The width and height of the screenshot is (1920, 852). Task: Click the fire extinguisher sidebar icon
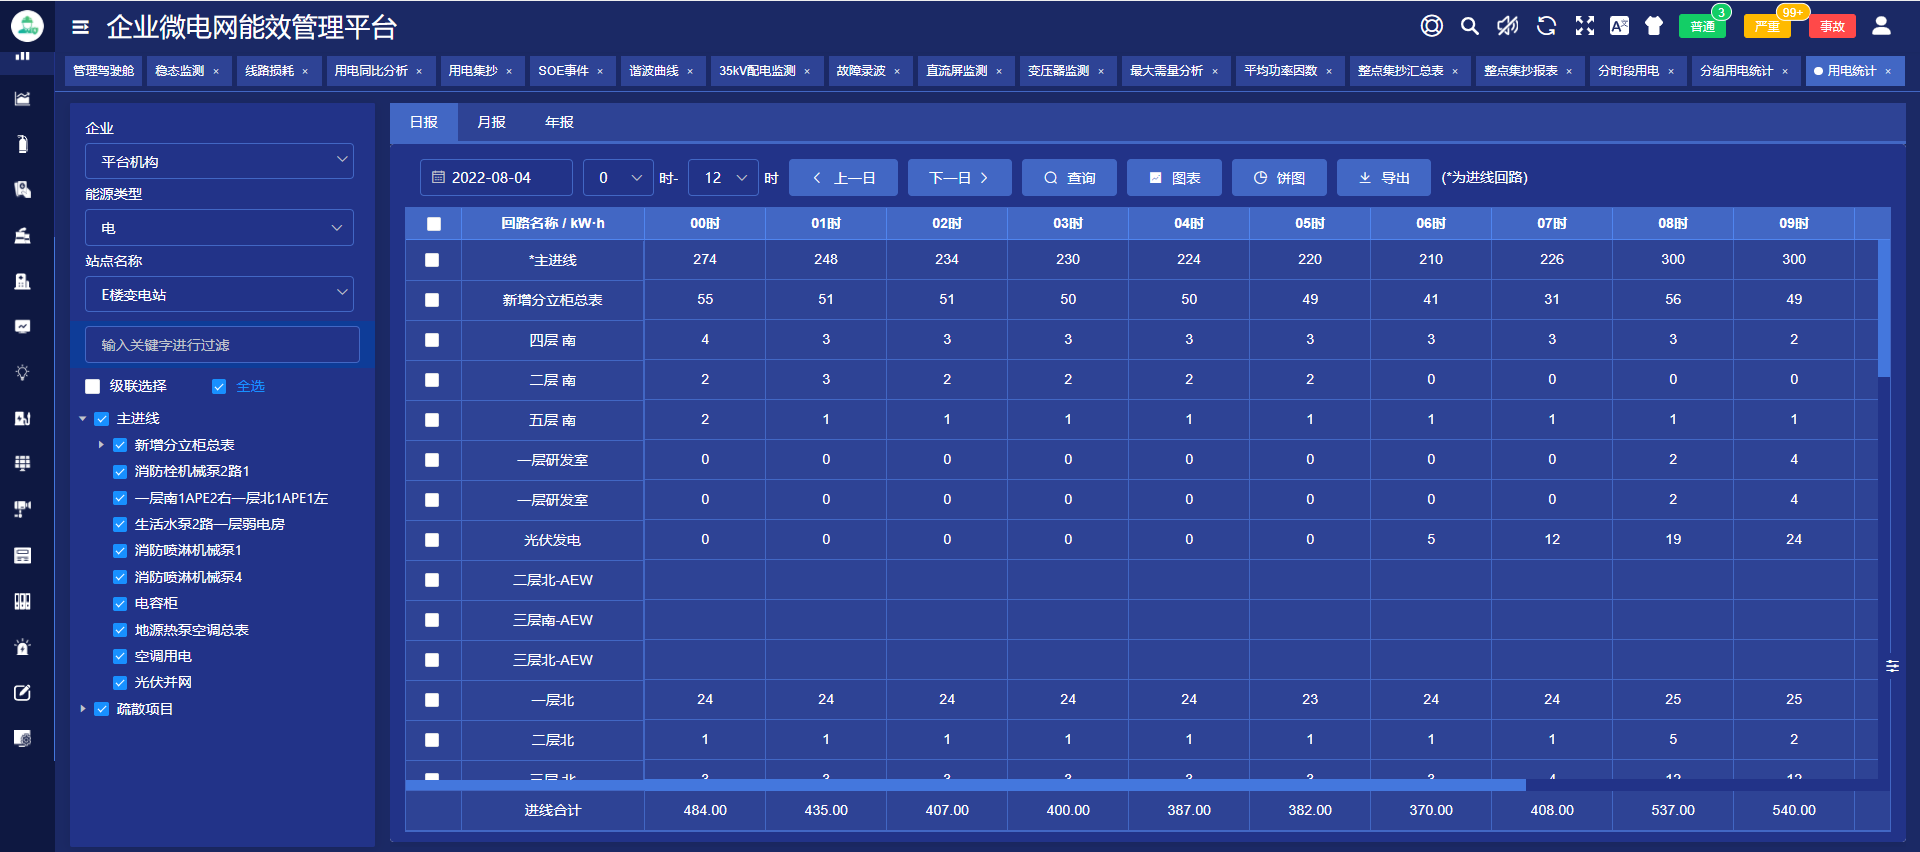click(x=22, y=144)
